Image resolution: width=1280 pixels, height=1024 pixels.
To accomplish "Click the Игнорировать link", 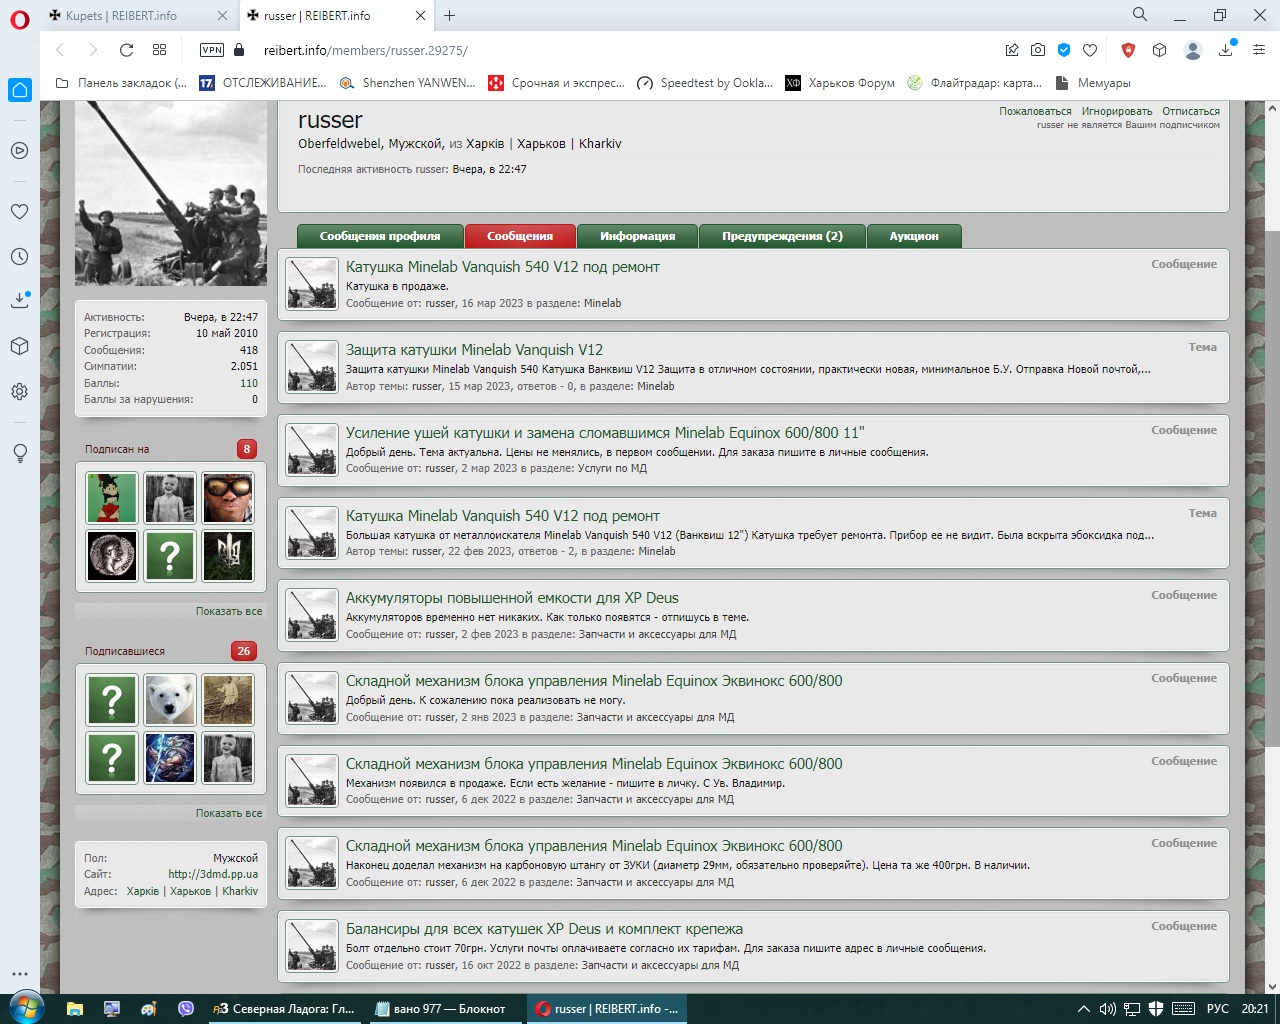I will pos(1116,111).
